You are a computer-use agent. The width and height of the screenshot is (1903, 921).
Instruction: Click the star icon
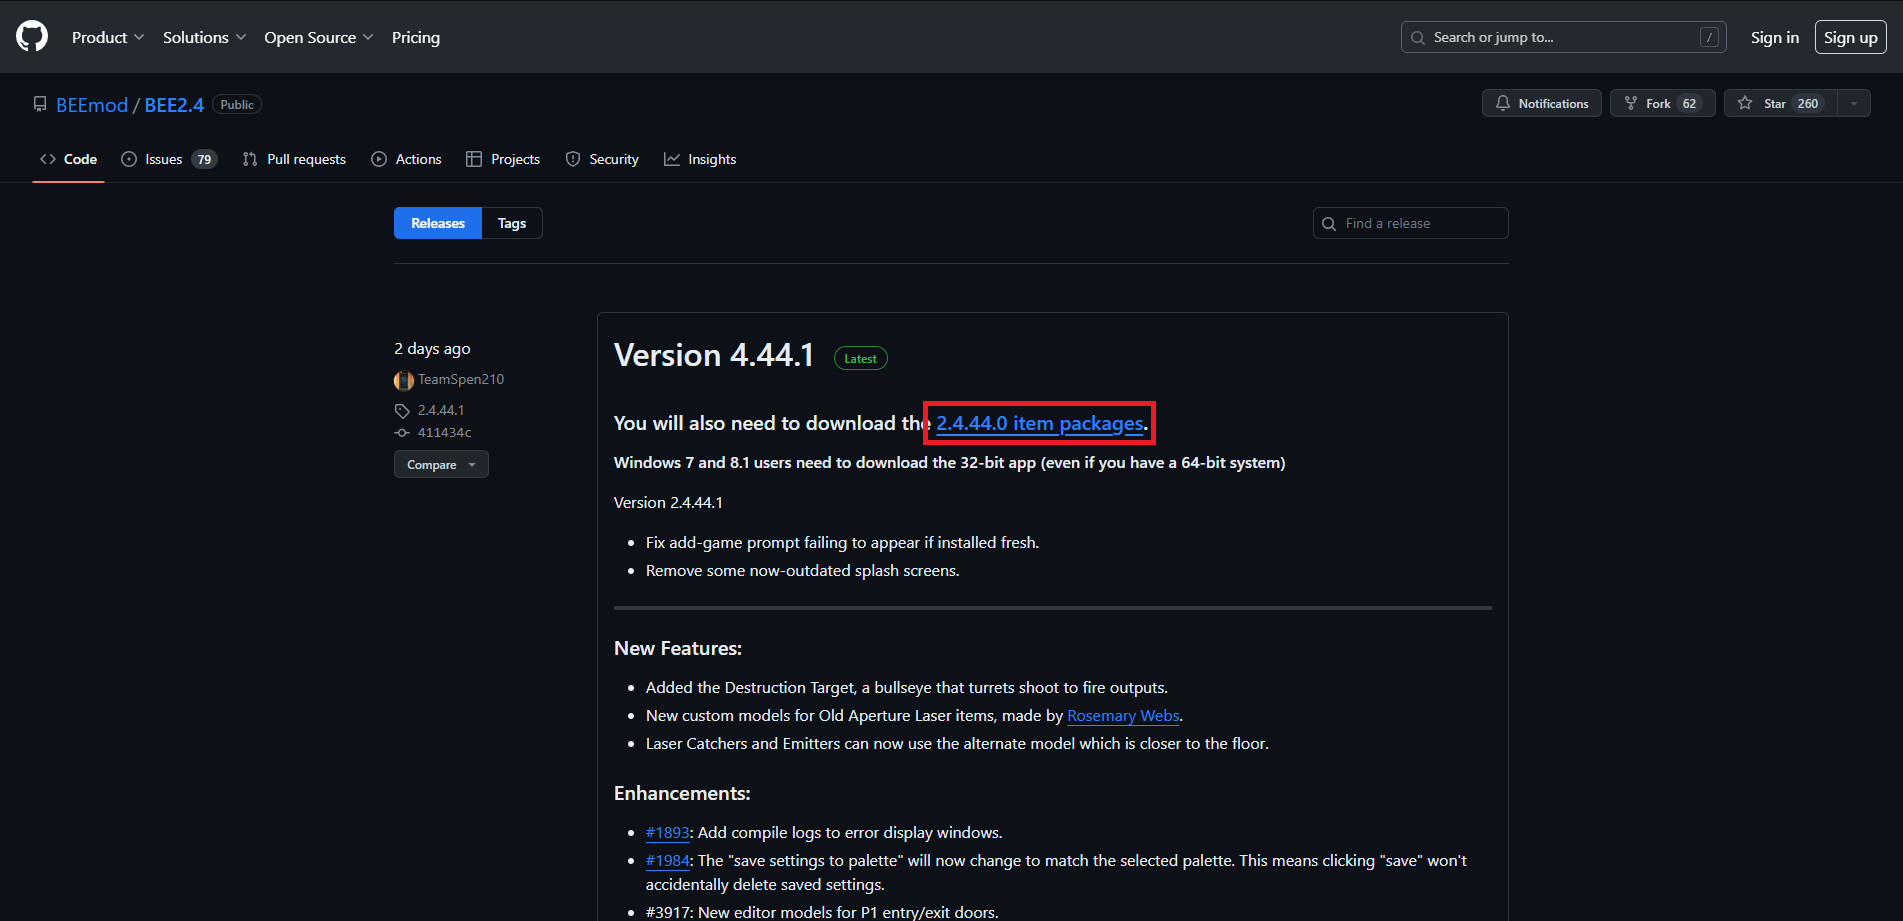click(x=1745, y=103)
